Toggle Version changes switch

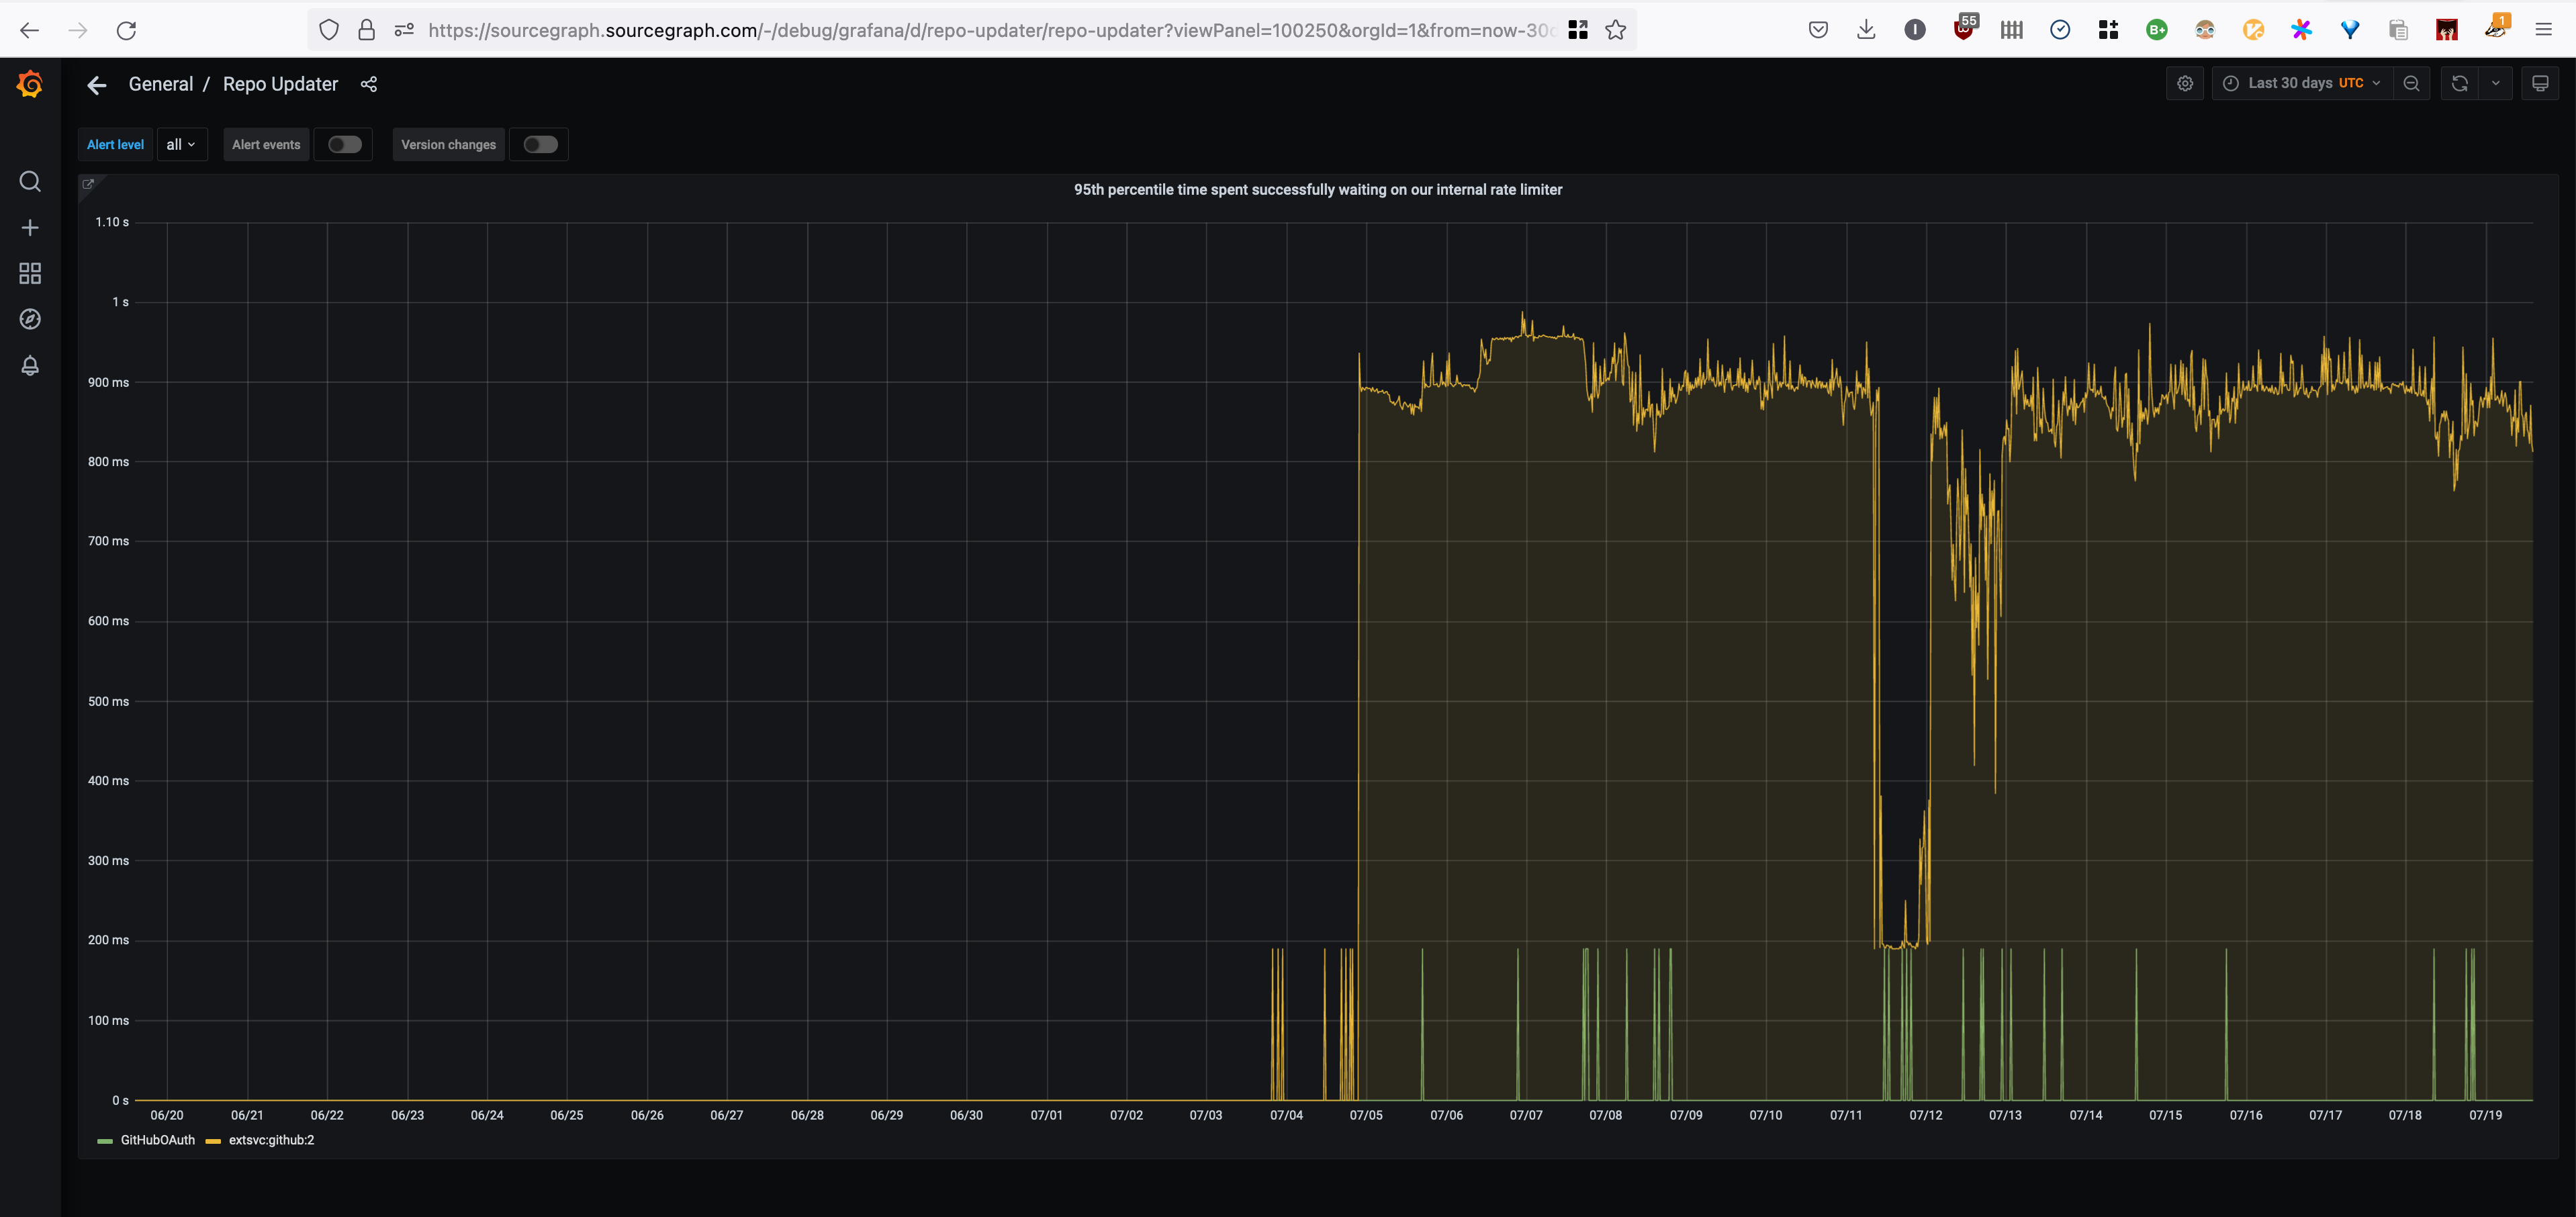click(540, 145)
